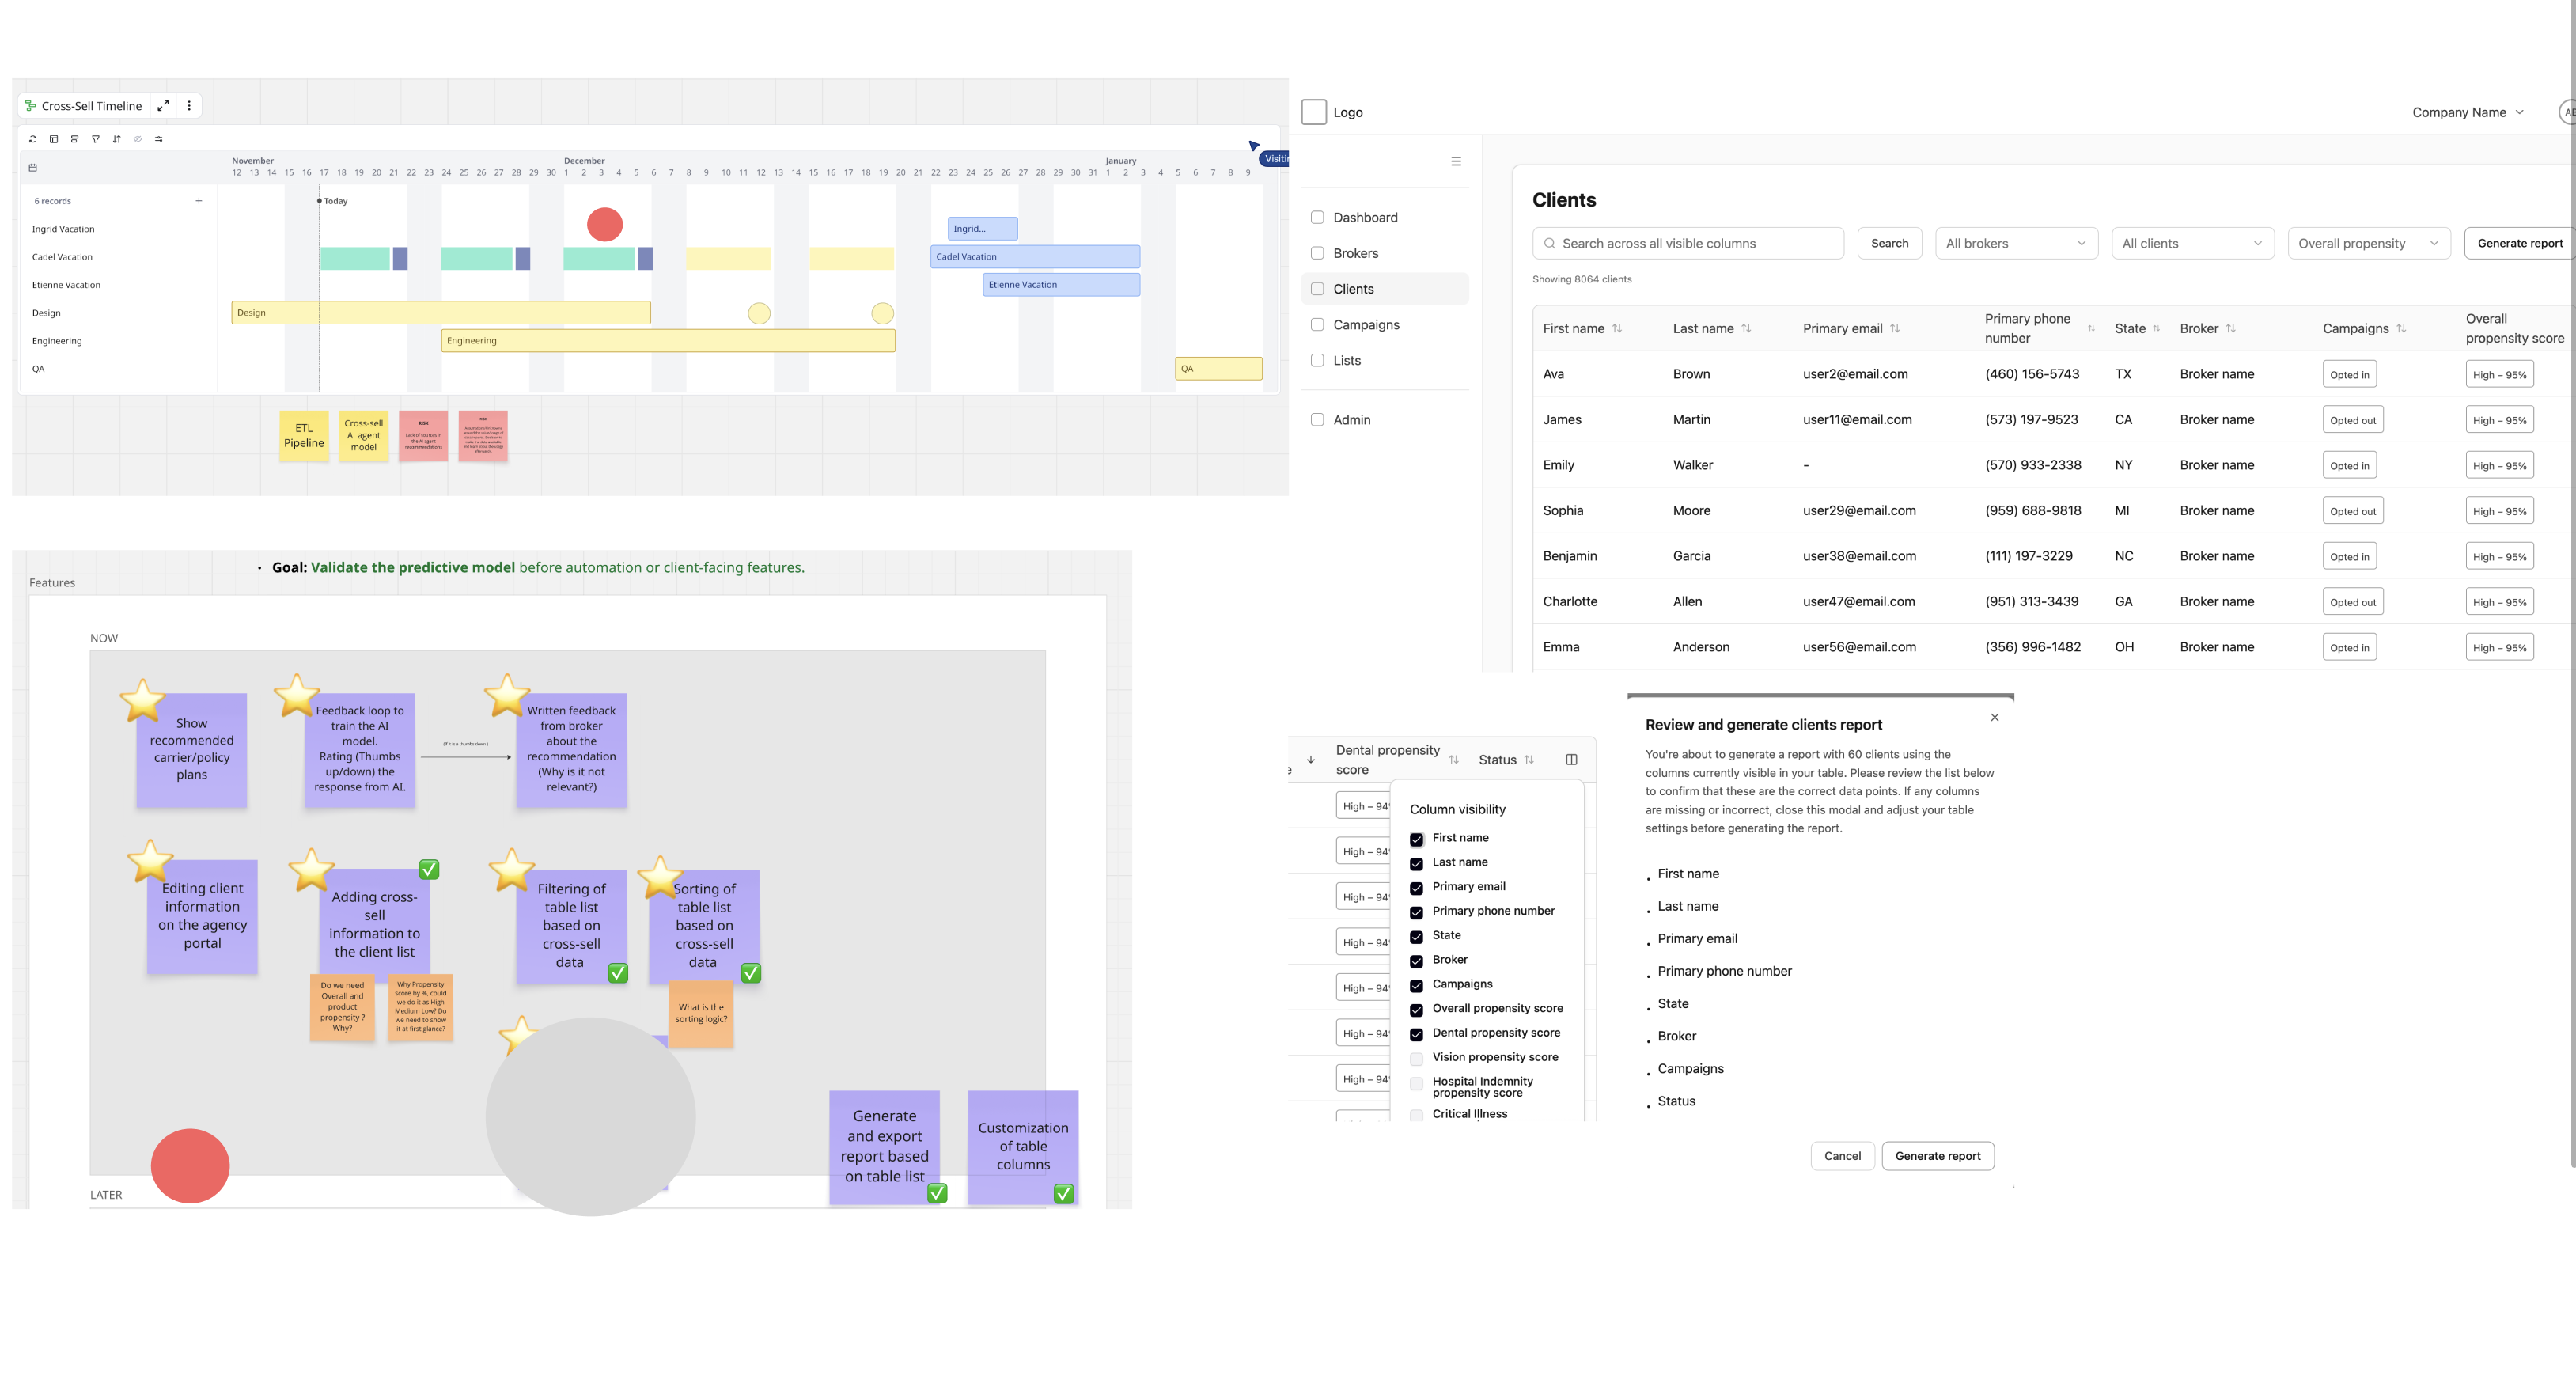Open timeline settings sliders icon
This screenshot has height=1391, width=2576.
159,139
